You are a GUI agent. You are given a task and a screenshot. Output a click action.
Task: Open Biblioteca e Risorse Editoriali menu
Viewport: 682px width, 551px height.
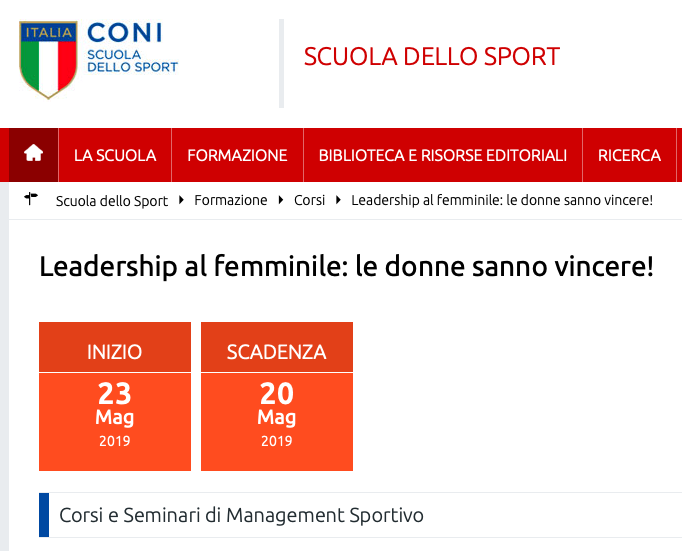click(x=442, y=155)
